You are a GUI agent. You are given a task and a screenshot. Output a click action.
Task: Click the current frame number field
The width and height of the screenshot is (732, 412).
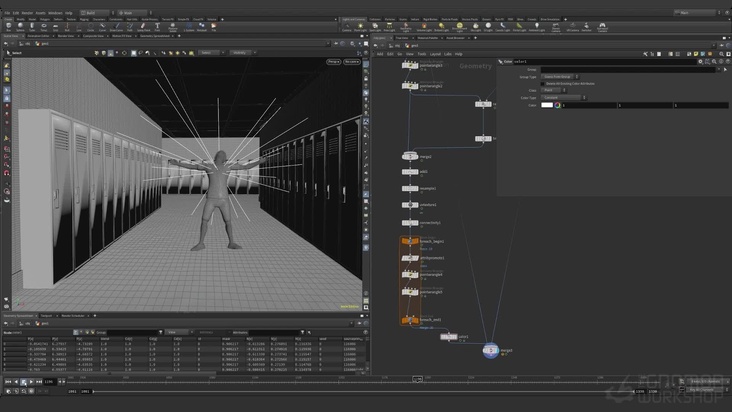click(49, 382)
